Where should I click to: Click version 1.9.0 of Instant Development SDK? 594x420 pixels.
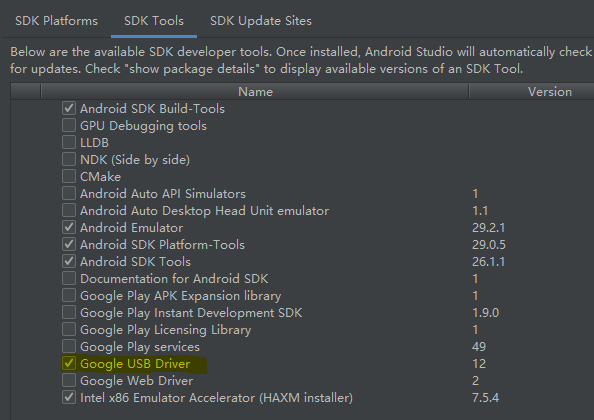[485, 313]
